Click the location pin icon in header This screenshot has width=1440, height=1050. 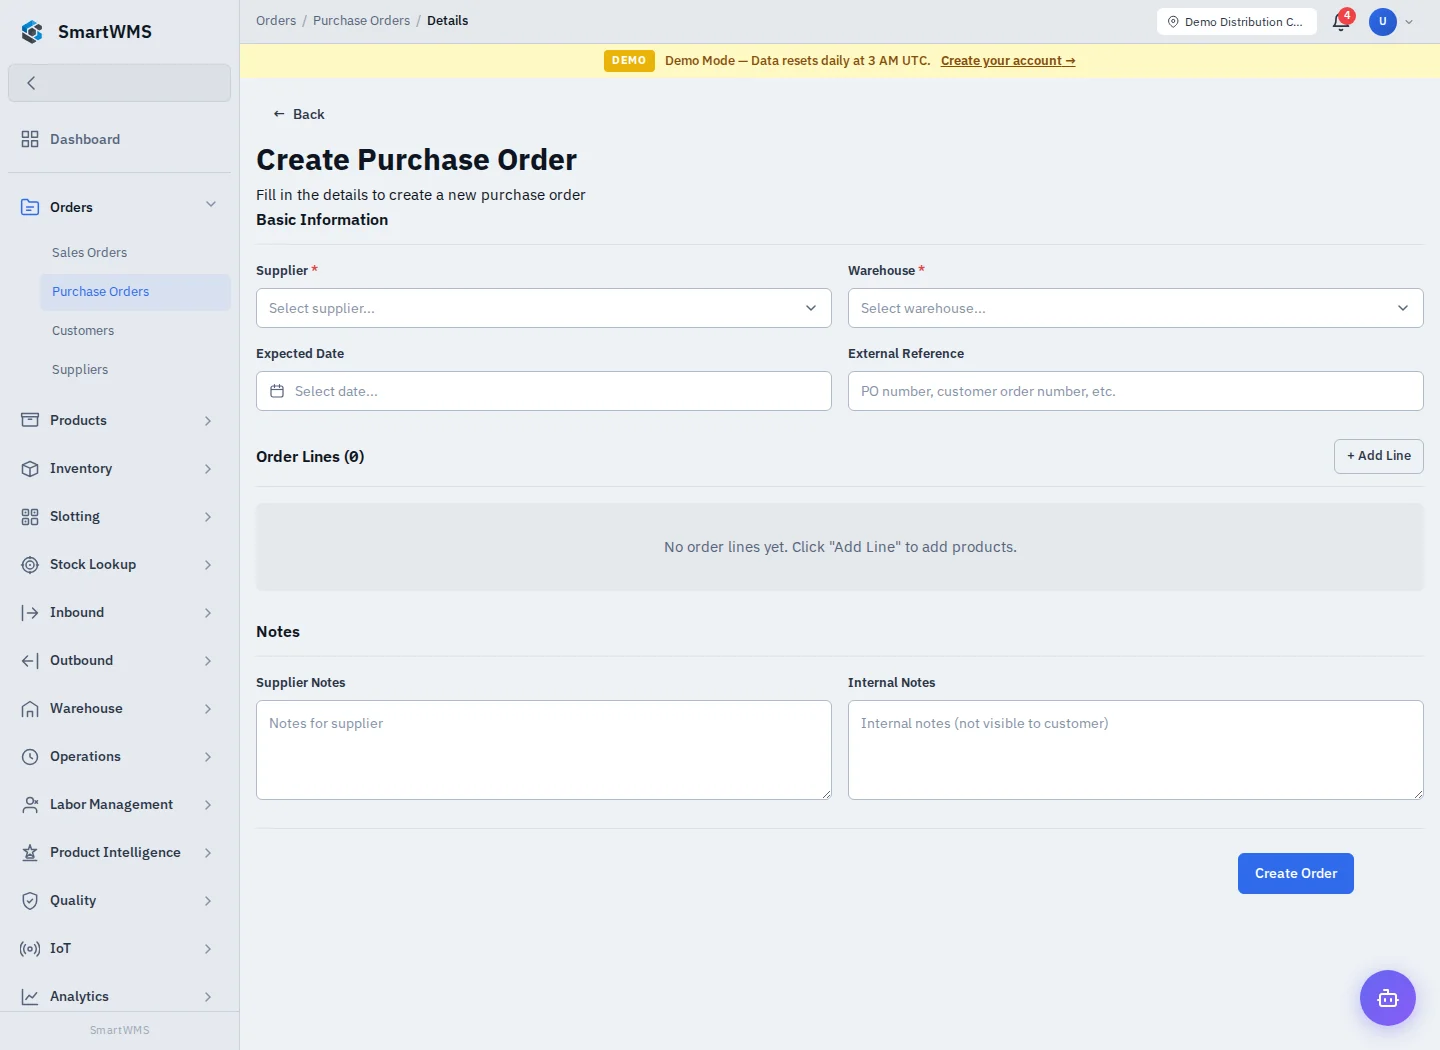pyautogui.click(x=1173, y=21)
